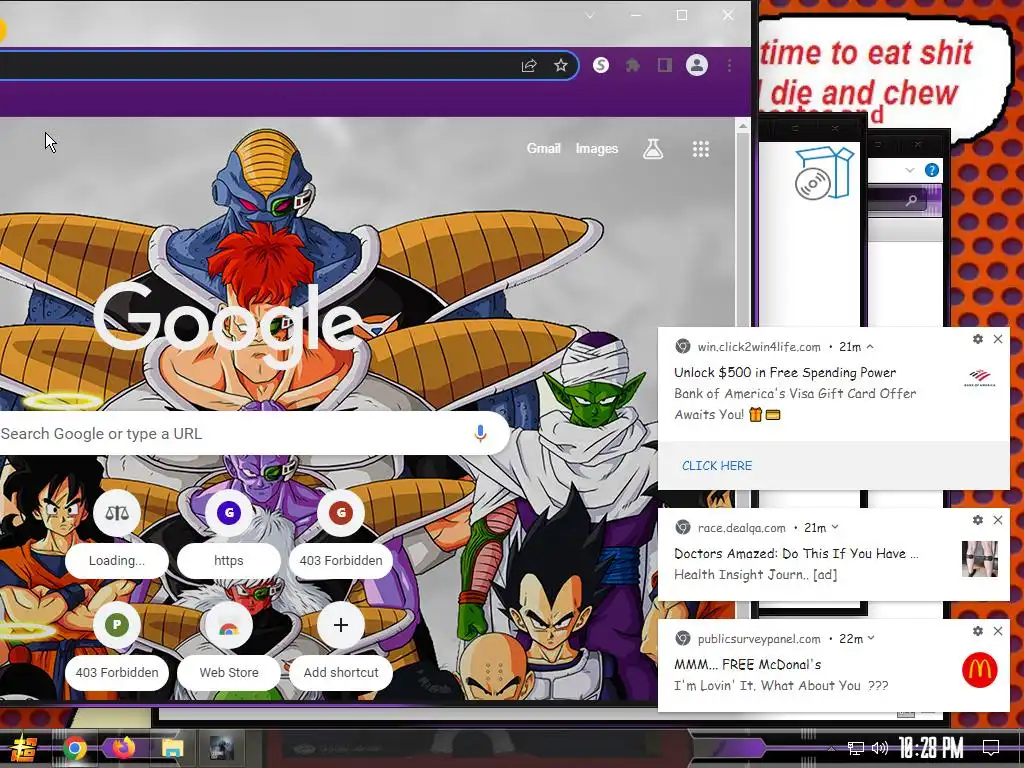Open settings gear on click2win4life notification
1024x768 pixels.
coord(978,339)
